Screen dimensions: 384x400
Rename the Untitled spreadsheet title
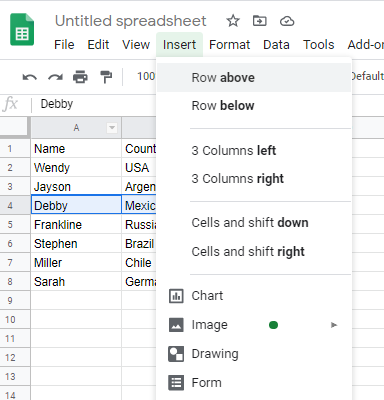(131, 21)
